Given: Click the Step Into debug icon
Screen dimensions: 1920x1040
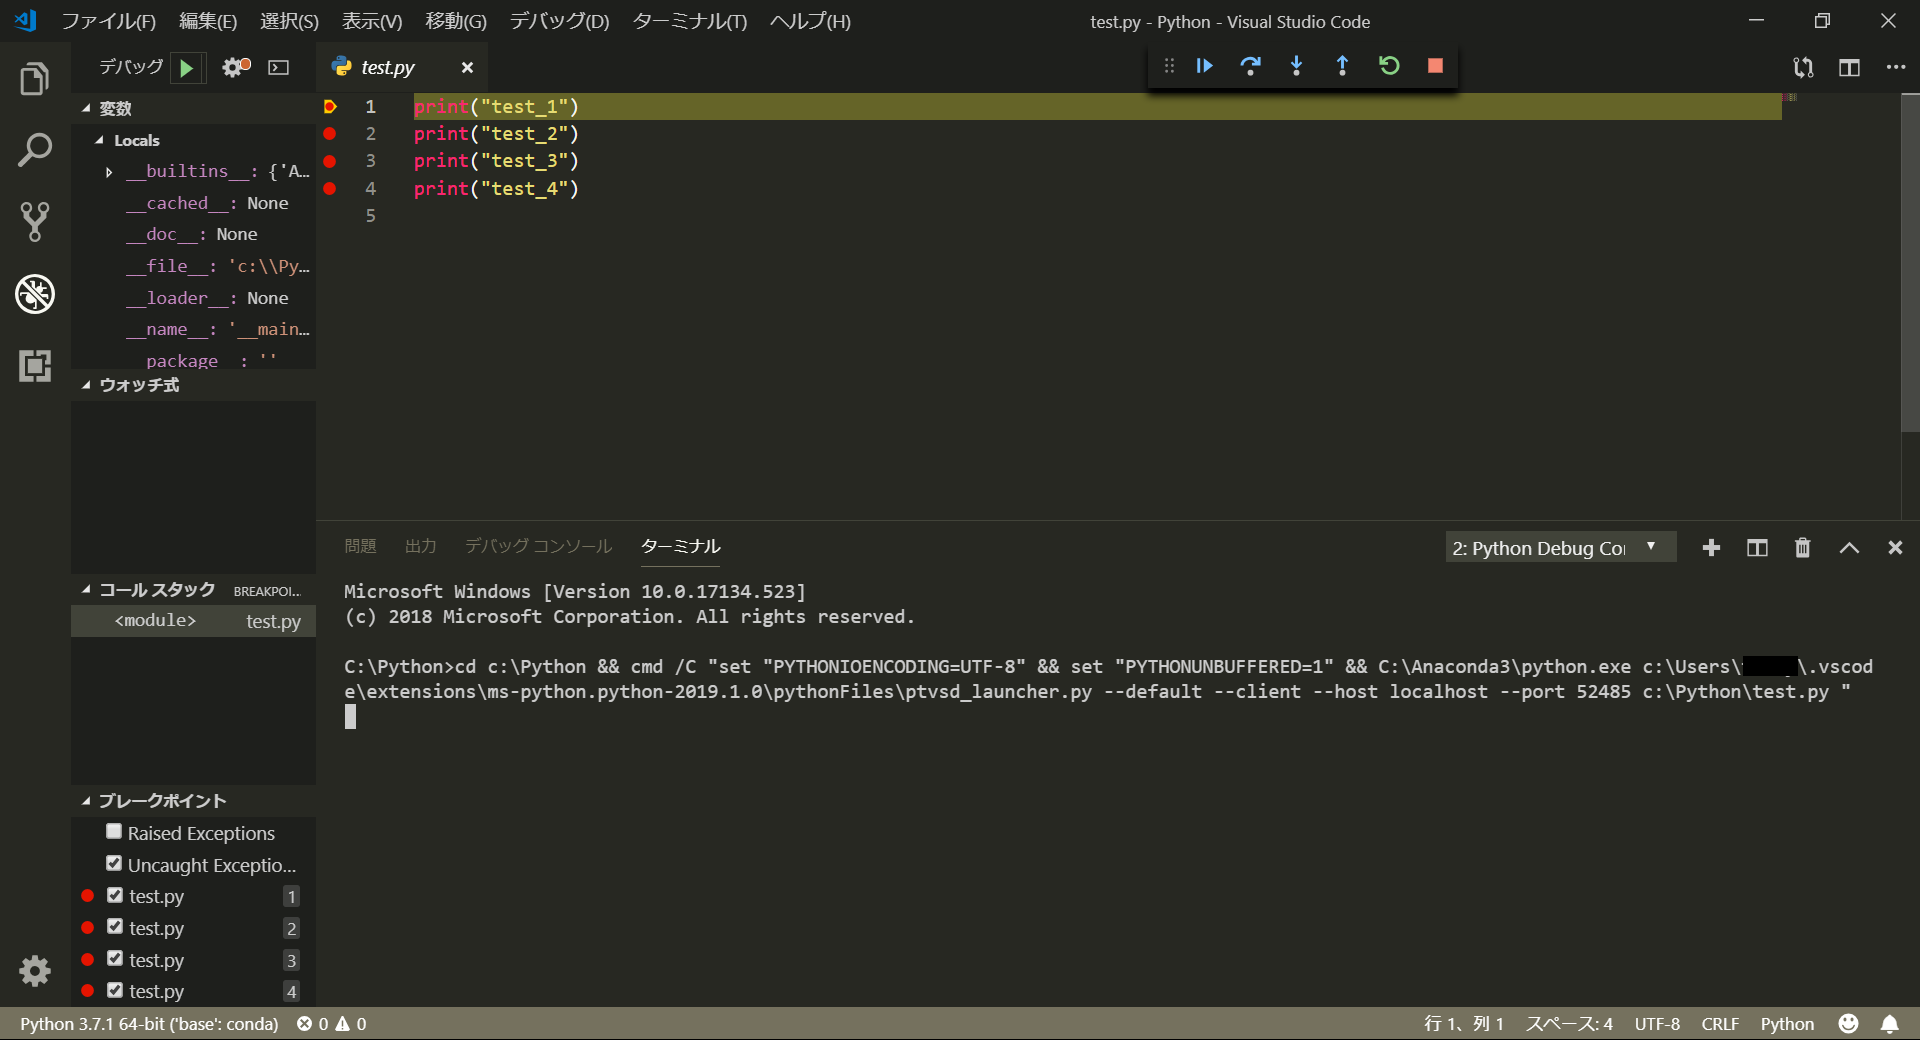Looking at the screenshot, I should click(x=1296, y=66).
